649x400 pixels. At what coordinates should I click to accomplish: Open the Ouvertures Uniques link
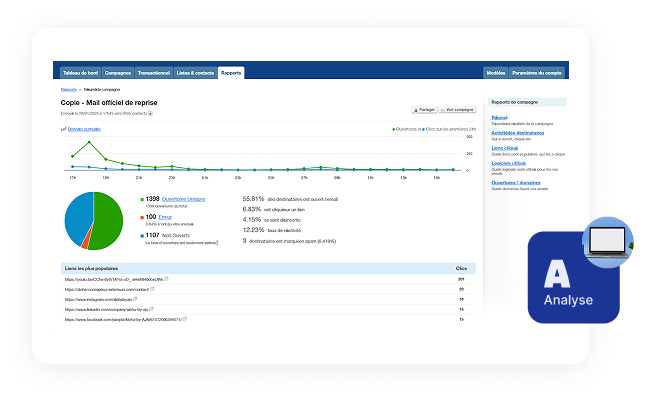[181, 200]
